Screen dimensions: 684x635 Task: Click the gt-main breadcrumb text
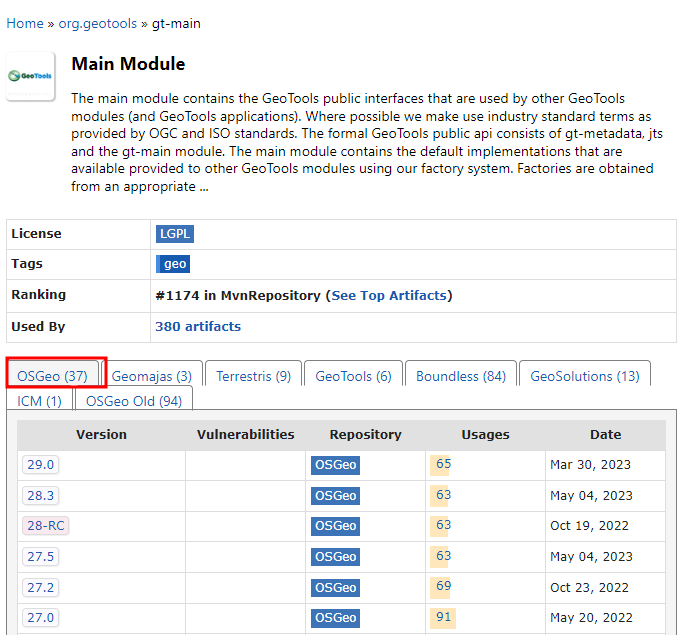[x=176, y=23]
